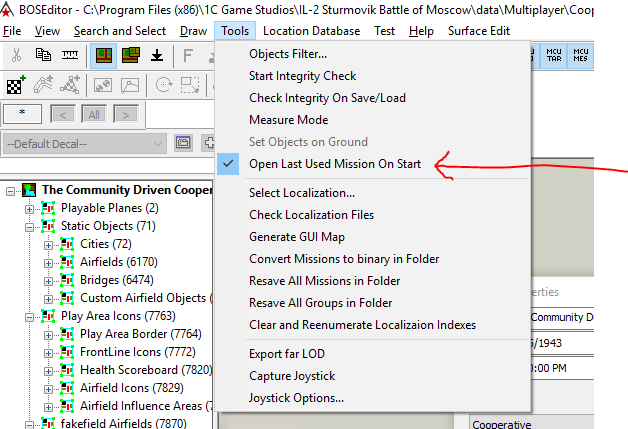Click the MCU TAR toolbar icon
Screen dimensions: 628x429
(x=554, y=56)
